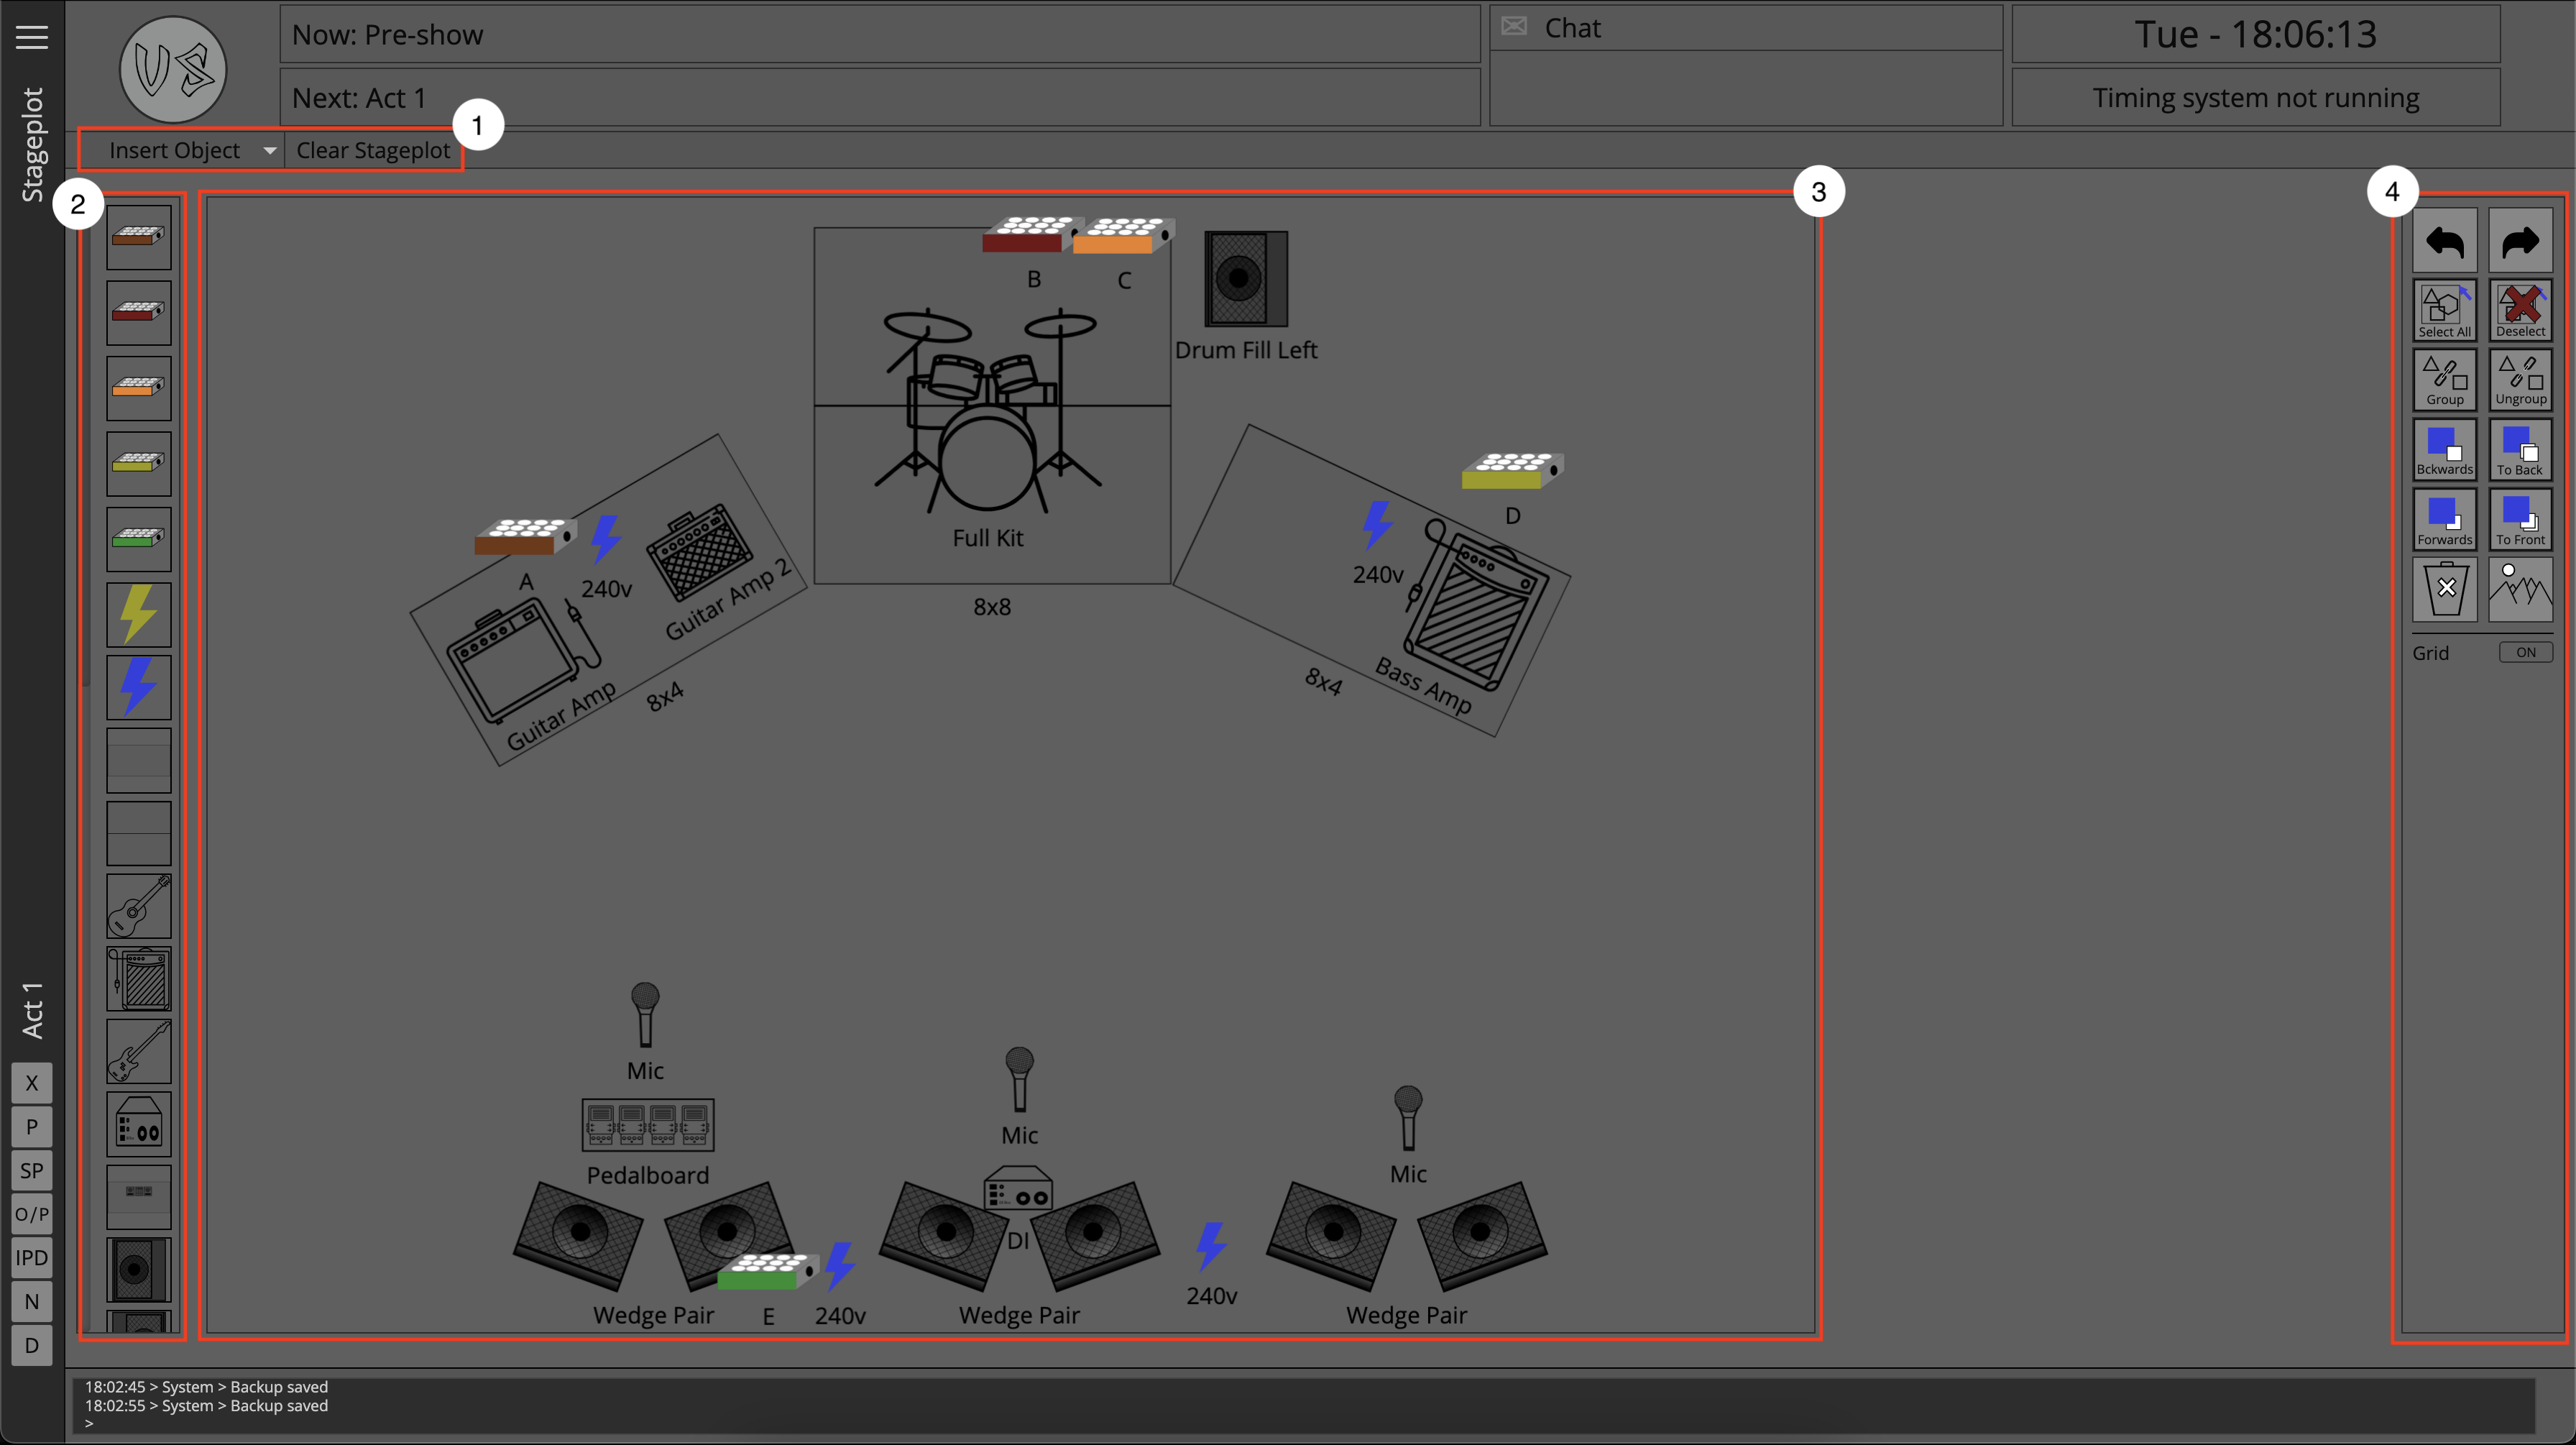Image resolution: width=2576 pixels, height=1445 pixels.
Task: Select electric bass guitar in palette
Action: [139, 1052]
